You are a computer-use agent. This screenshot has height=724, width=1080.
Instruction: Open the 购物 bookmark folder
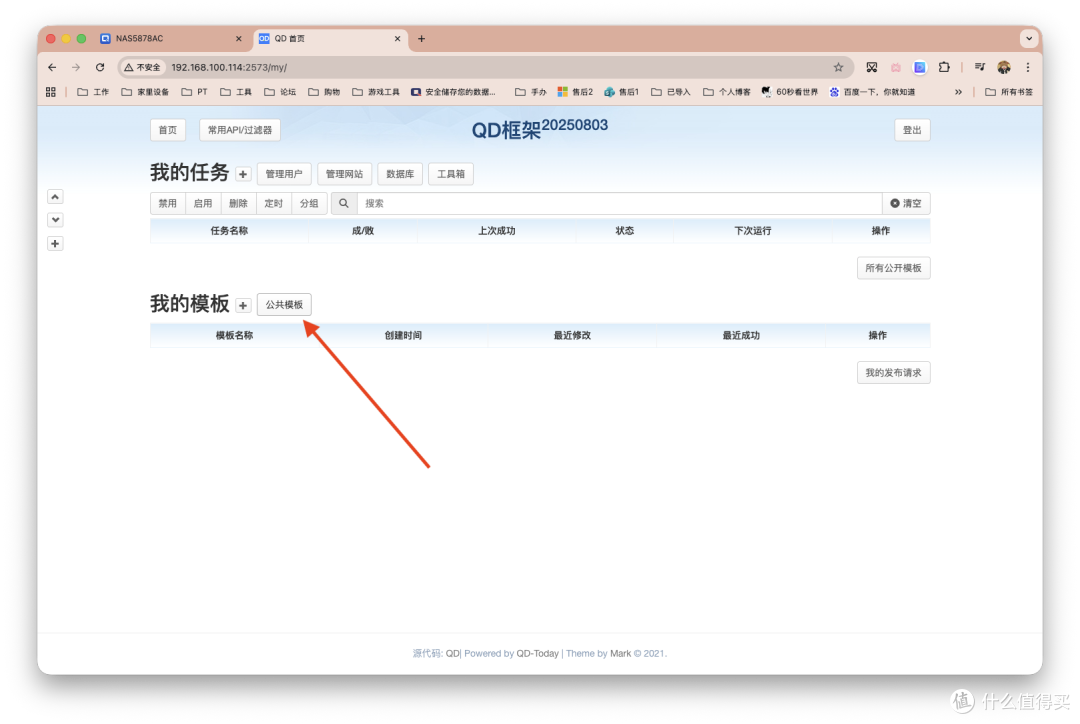pyautogui.click(x=324, y=92)
